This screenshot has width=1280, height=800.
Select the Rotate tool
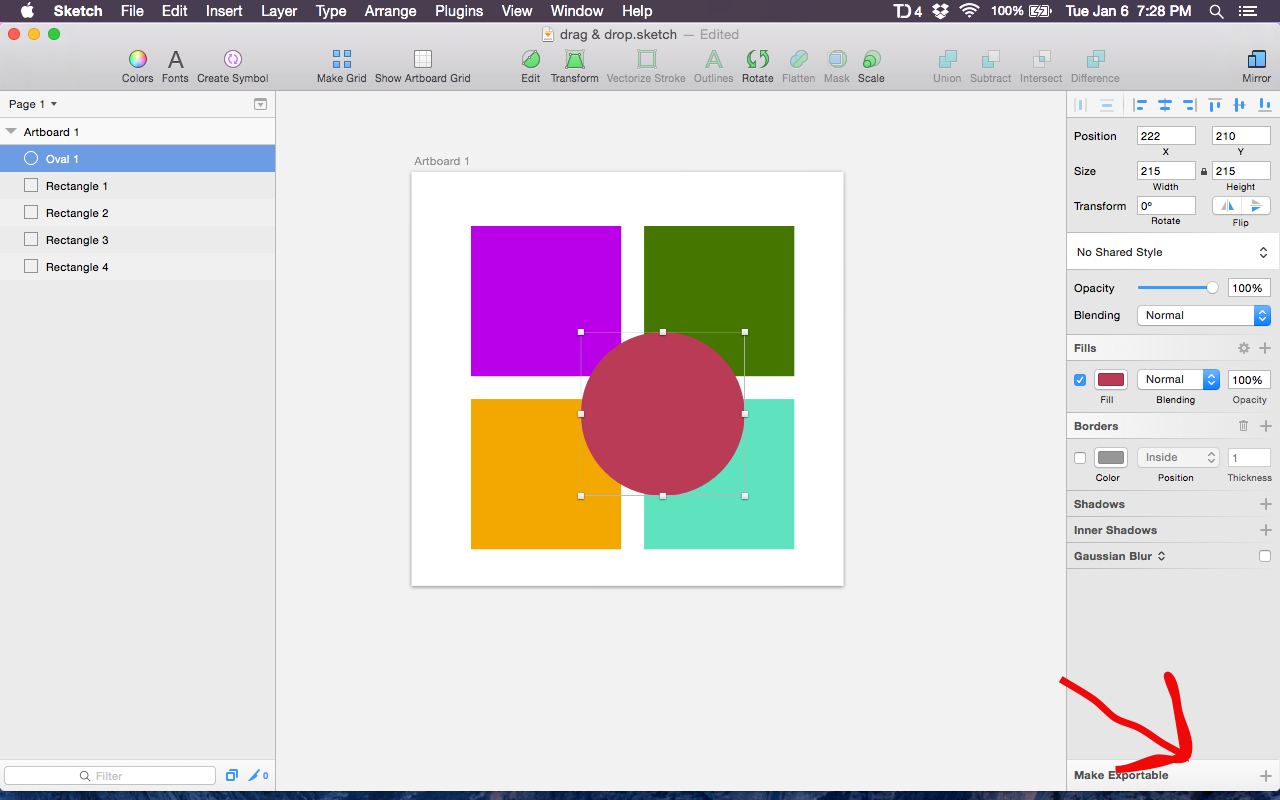coord(758,60)
